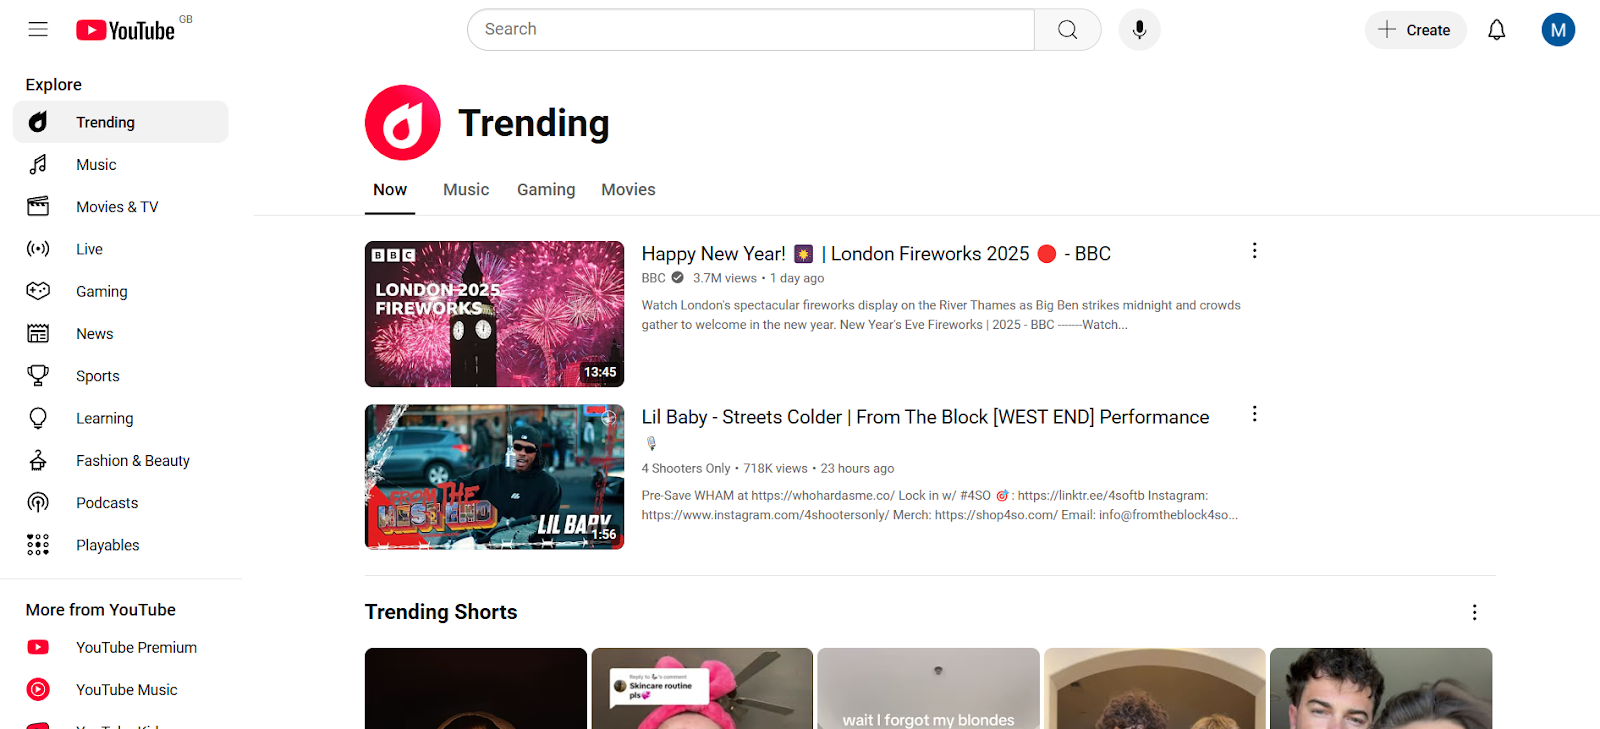Open the hamburger guide menu

click(x=38, y=29)
